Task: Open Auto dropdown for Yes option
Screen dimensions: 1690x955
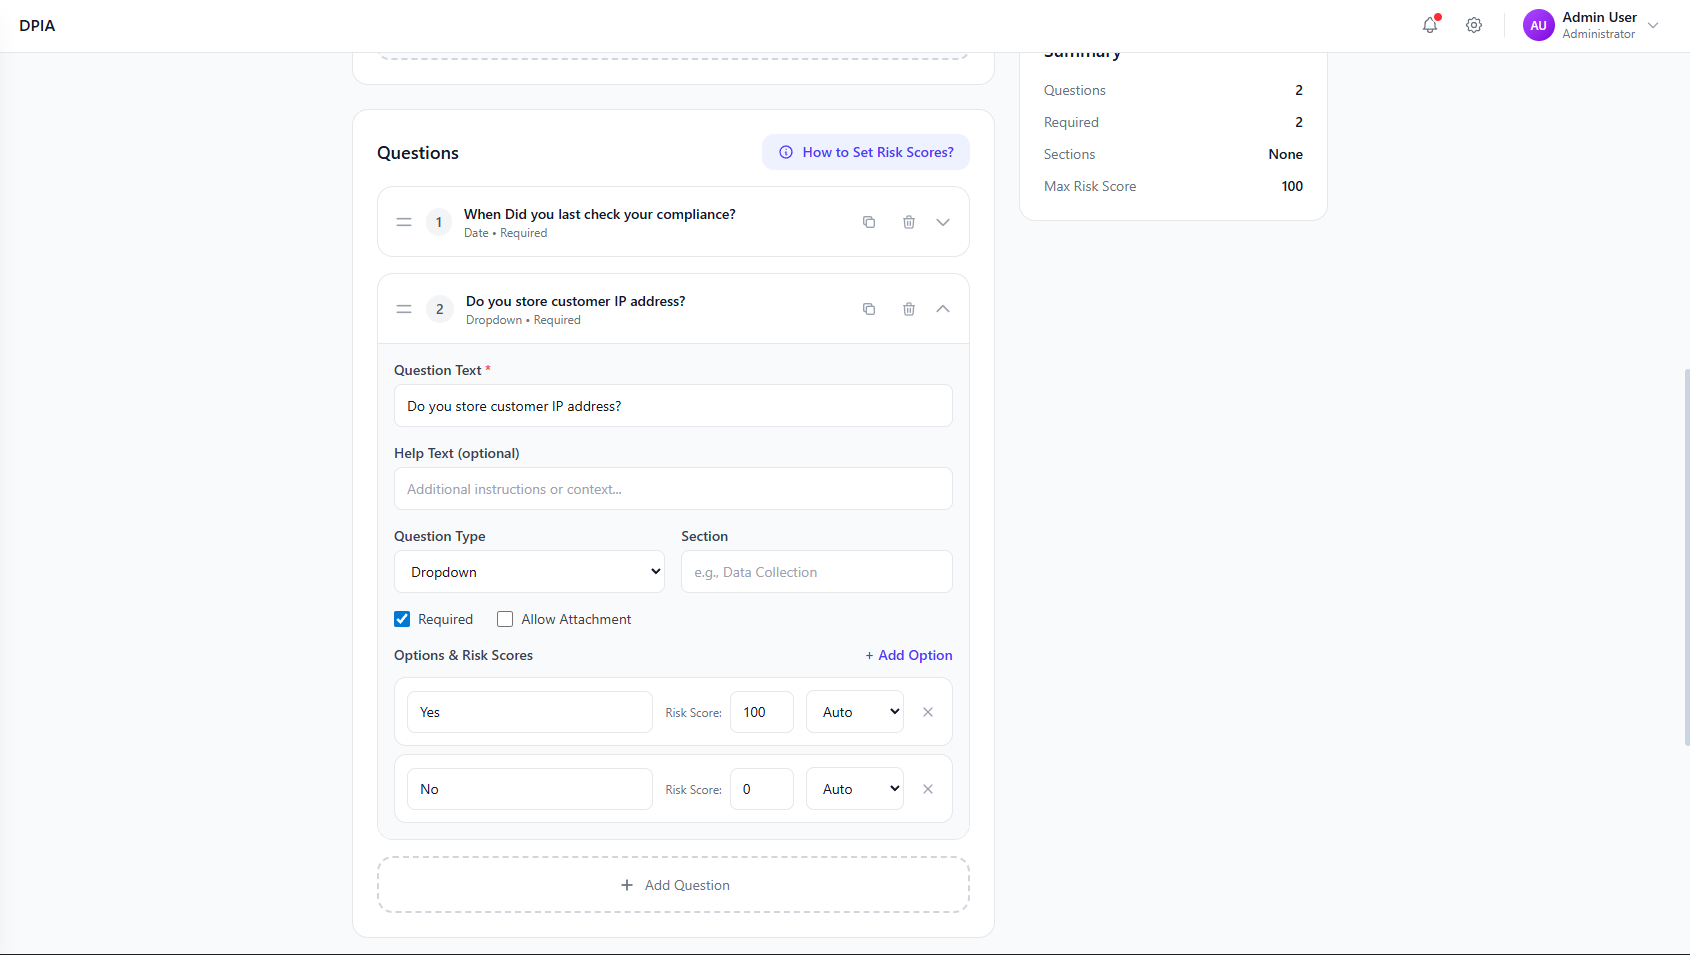Action: (x=855, y=712)
